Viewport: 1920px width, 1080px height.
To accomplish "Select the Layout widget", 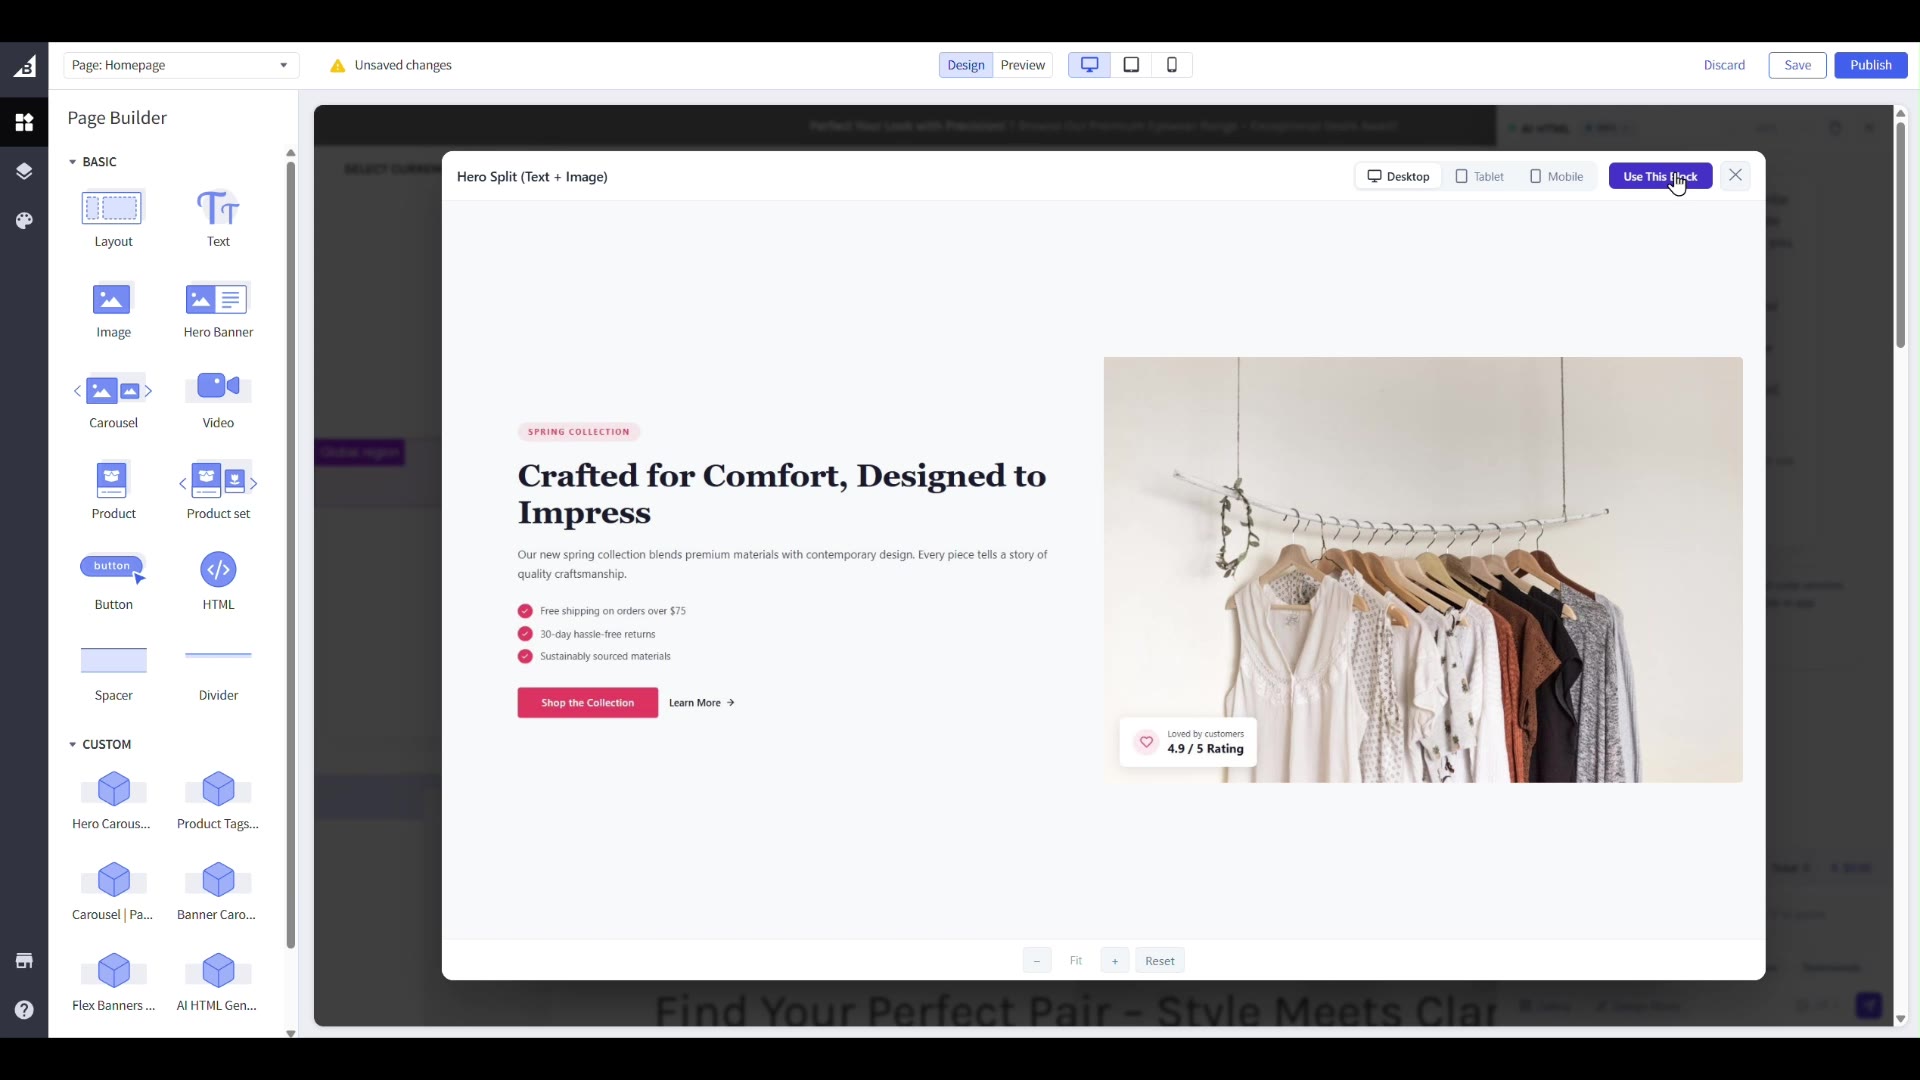I will click(113, 218).
